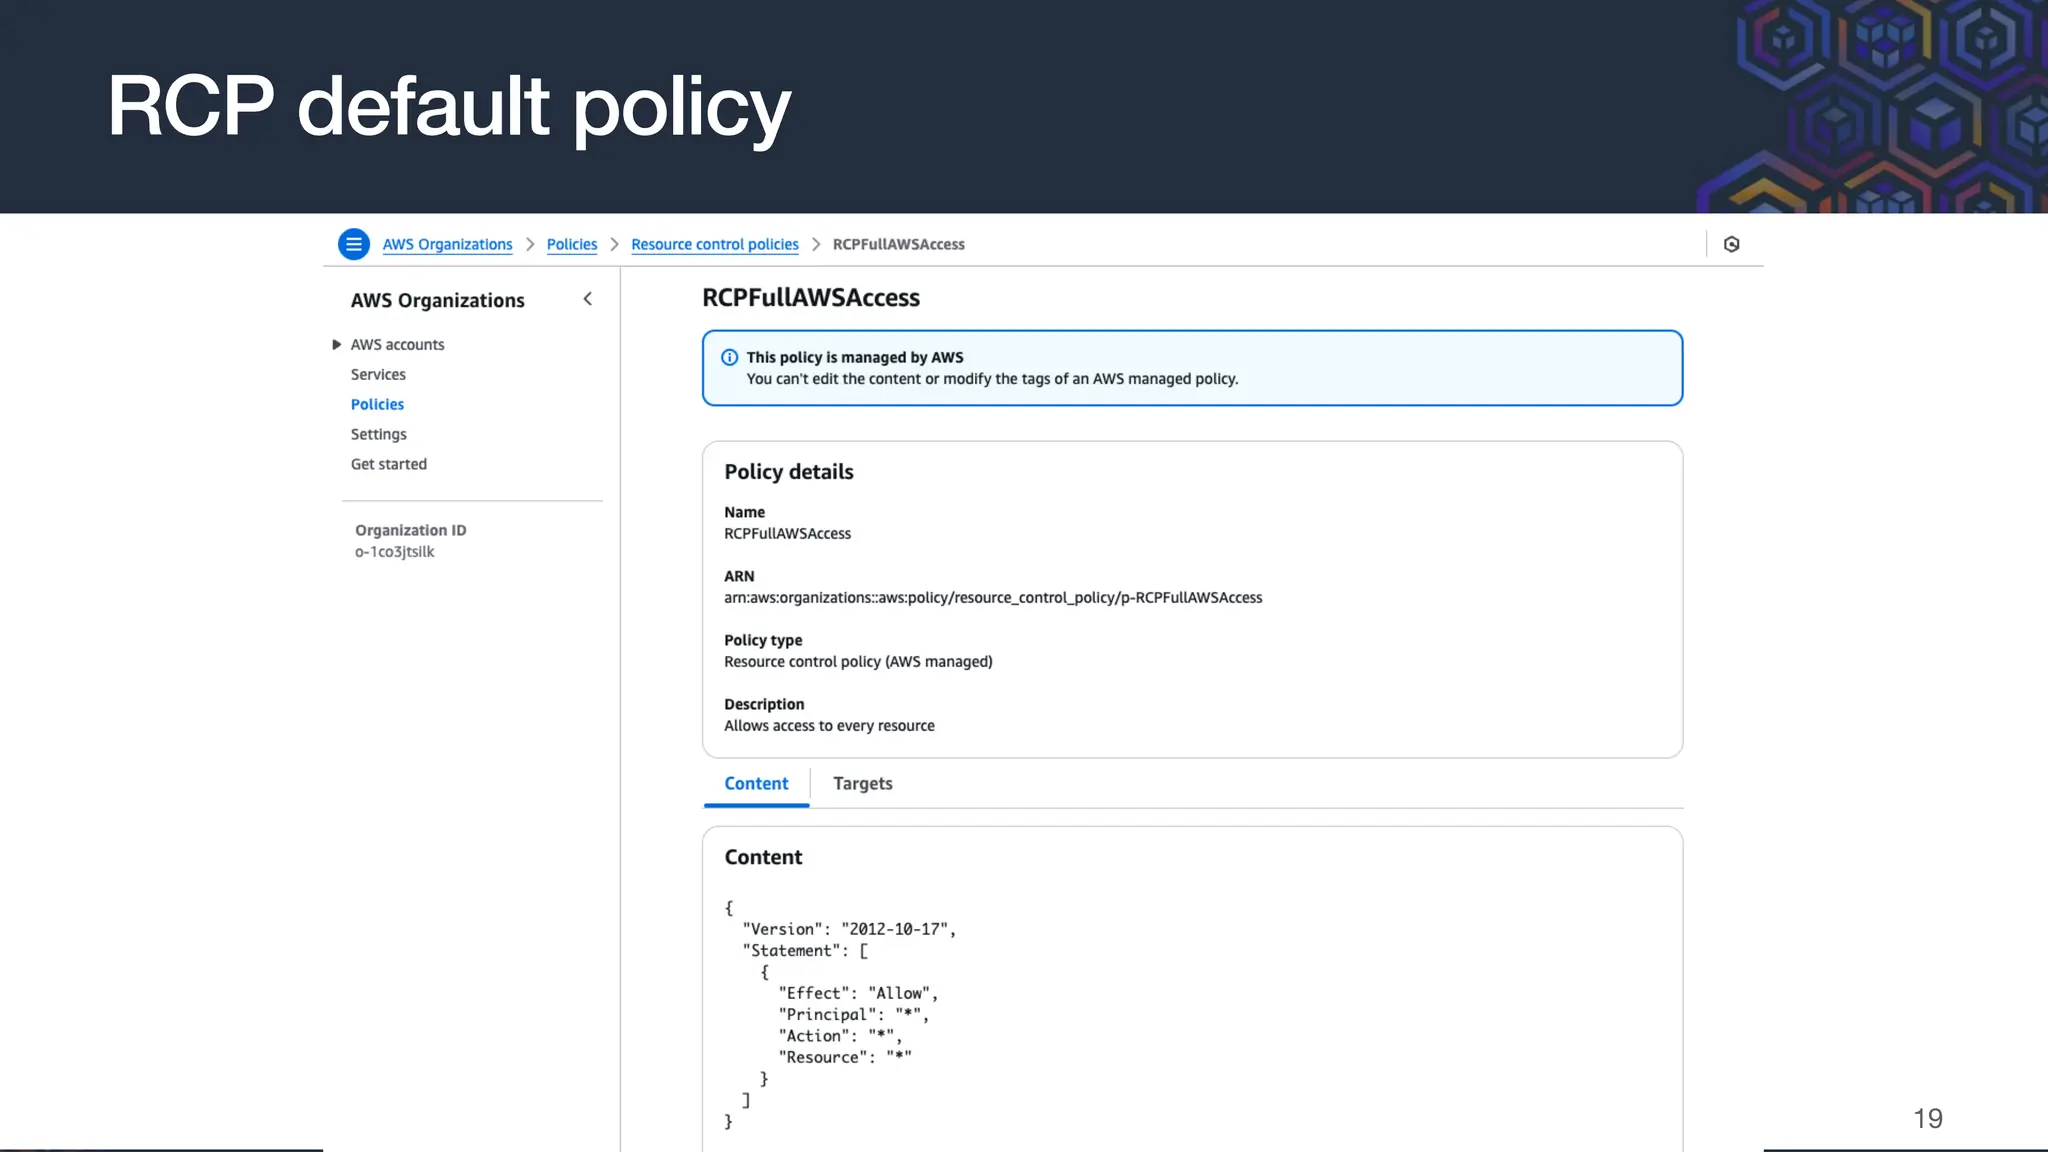Open Settings in the sidebar
The height and width of the screenshot is (1152, 2048).
[x=378, y=434]
